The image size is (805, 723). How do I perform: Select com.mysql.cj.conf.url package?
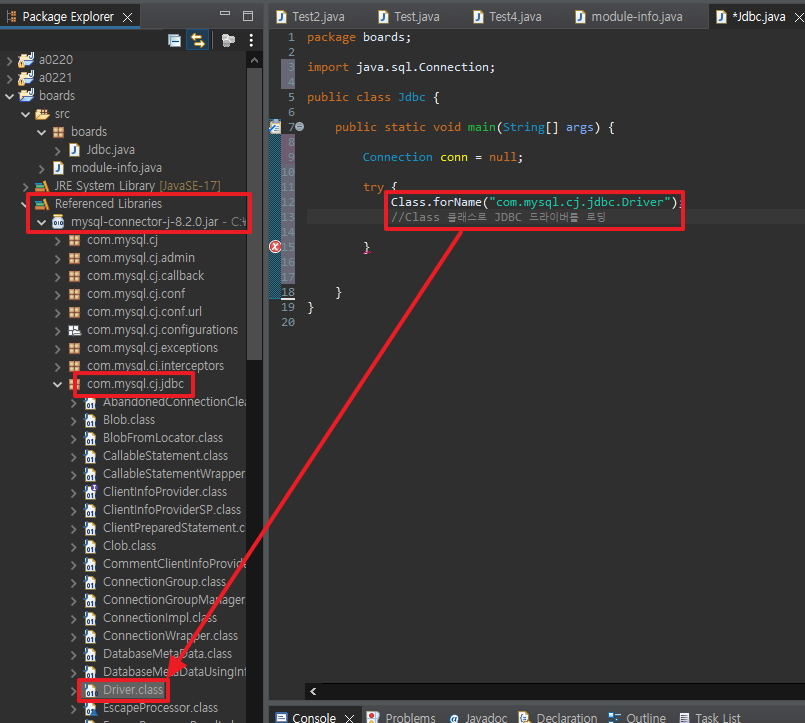[144, 312]
